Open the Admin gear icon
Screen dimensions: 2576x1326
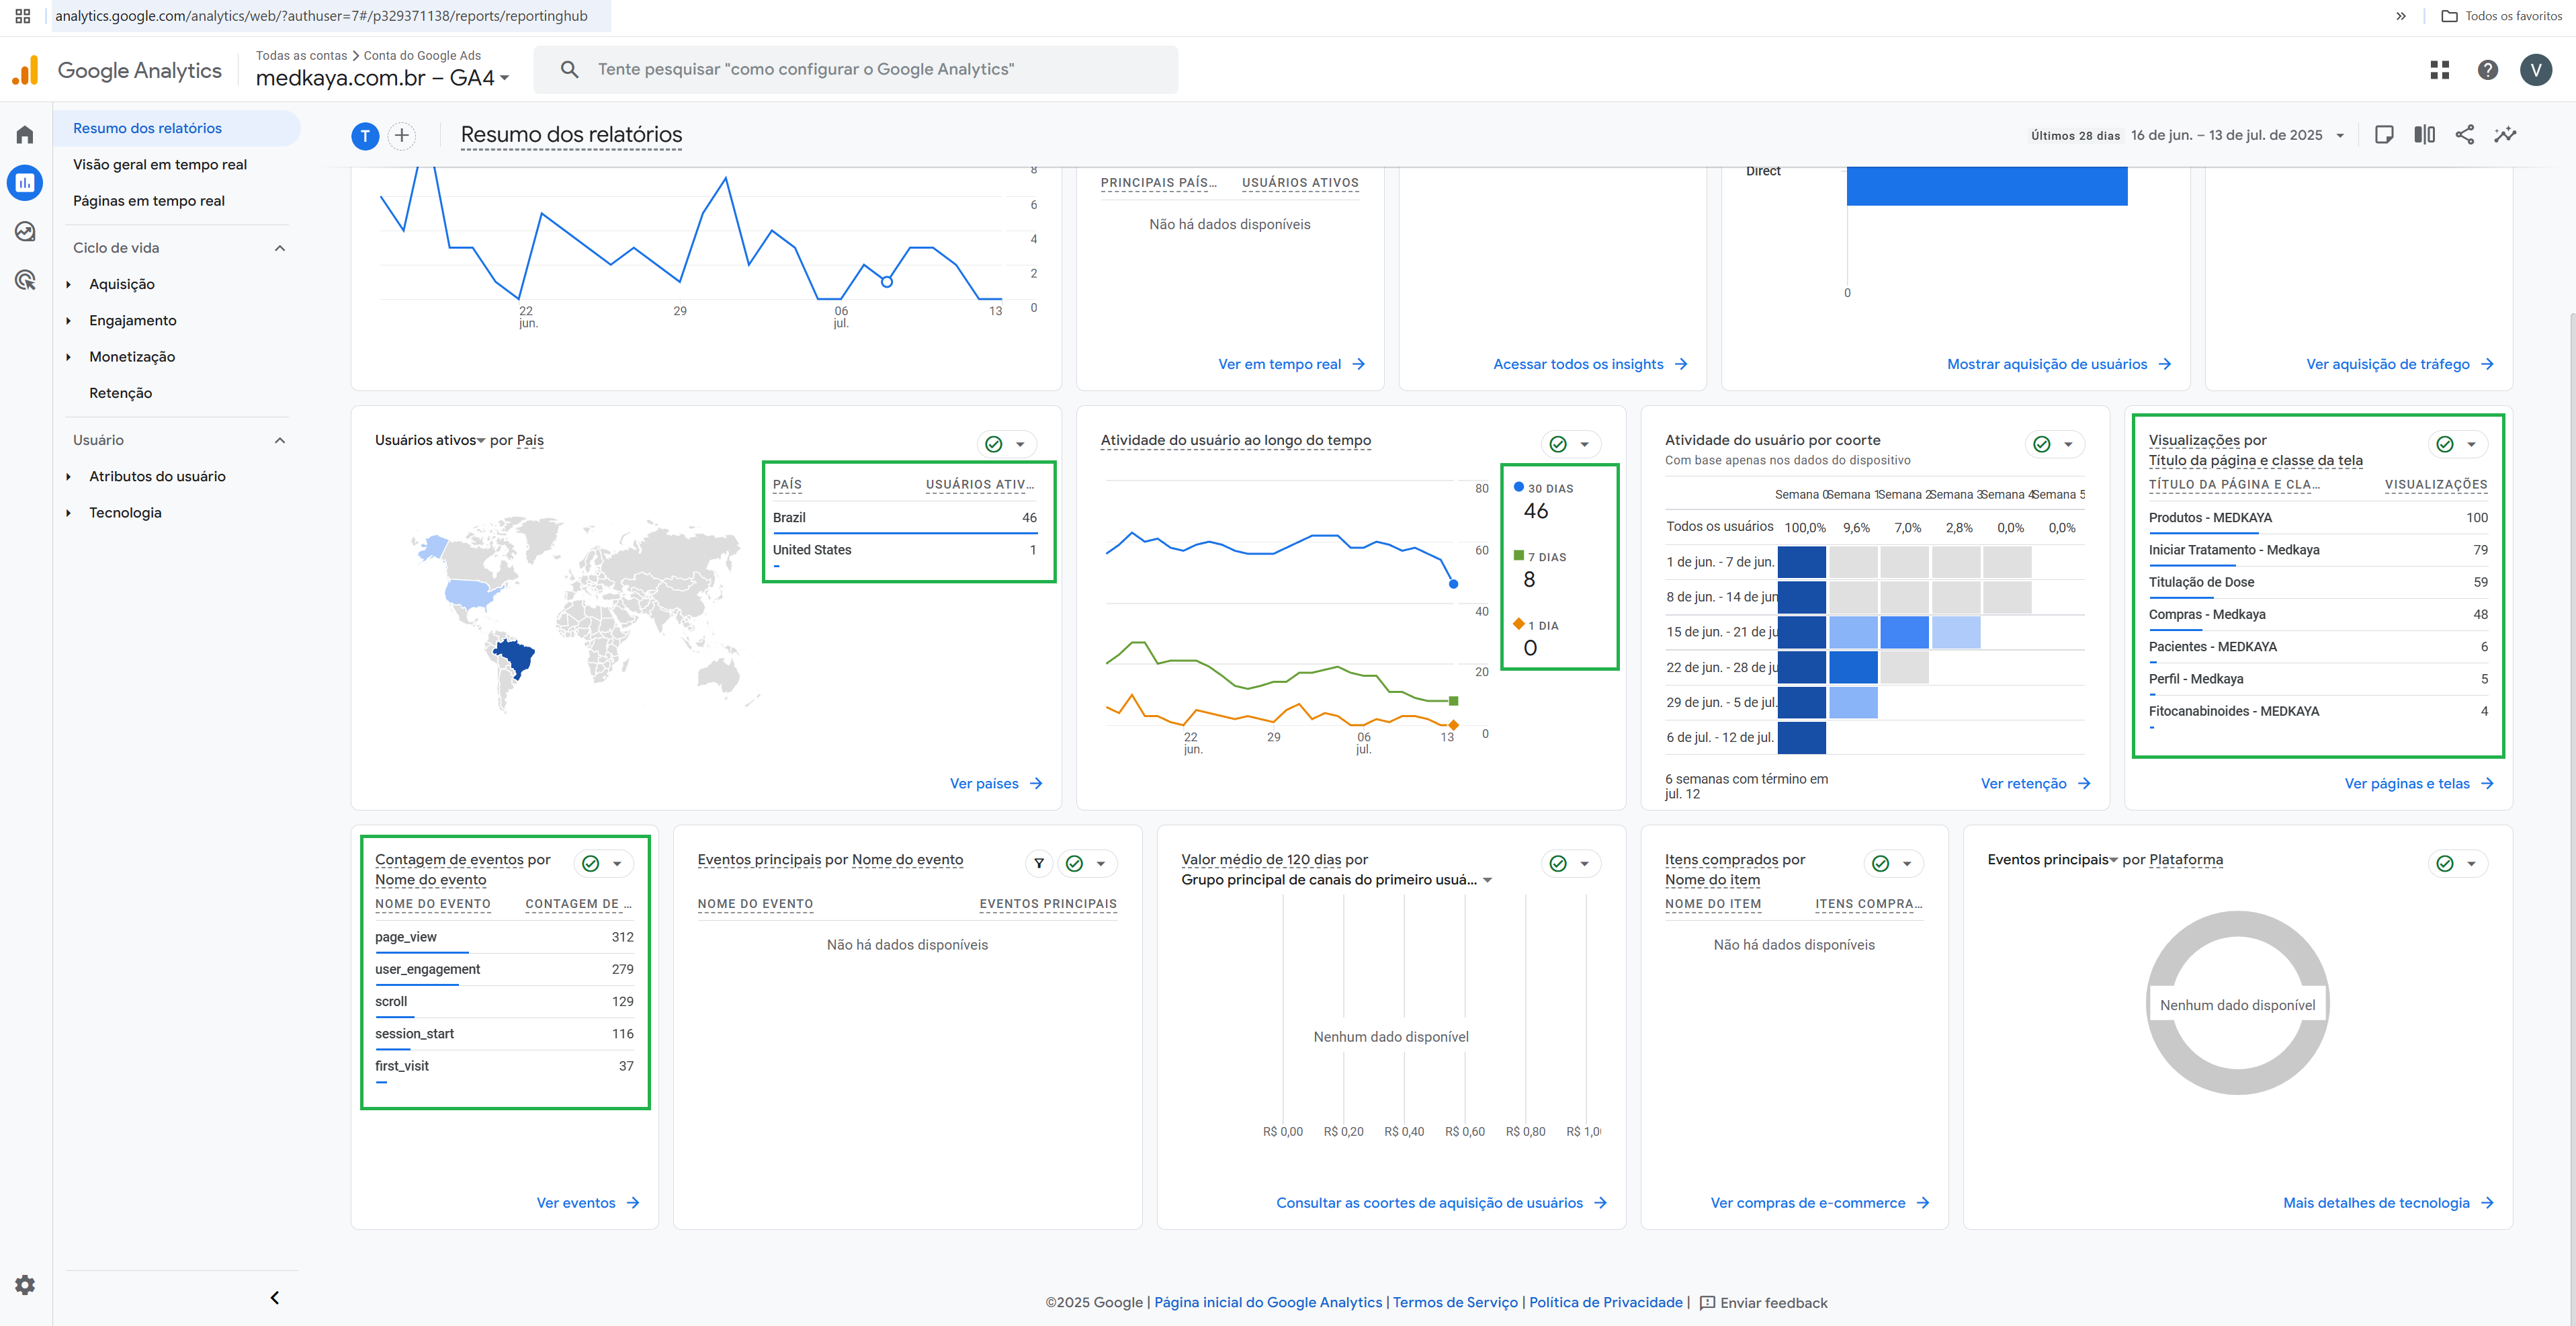pos(25,1285)
